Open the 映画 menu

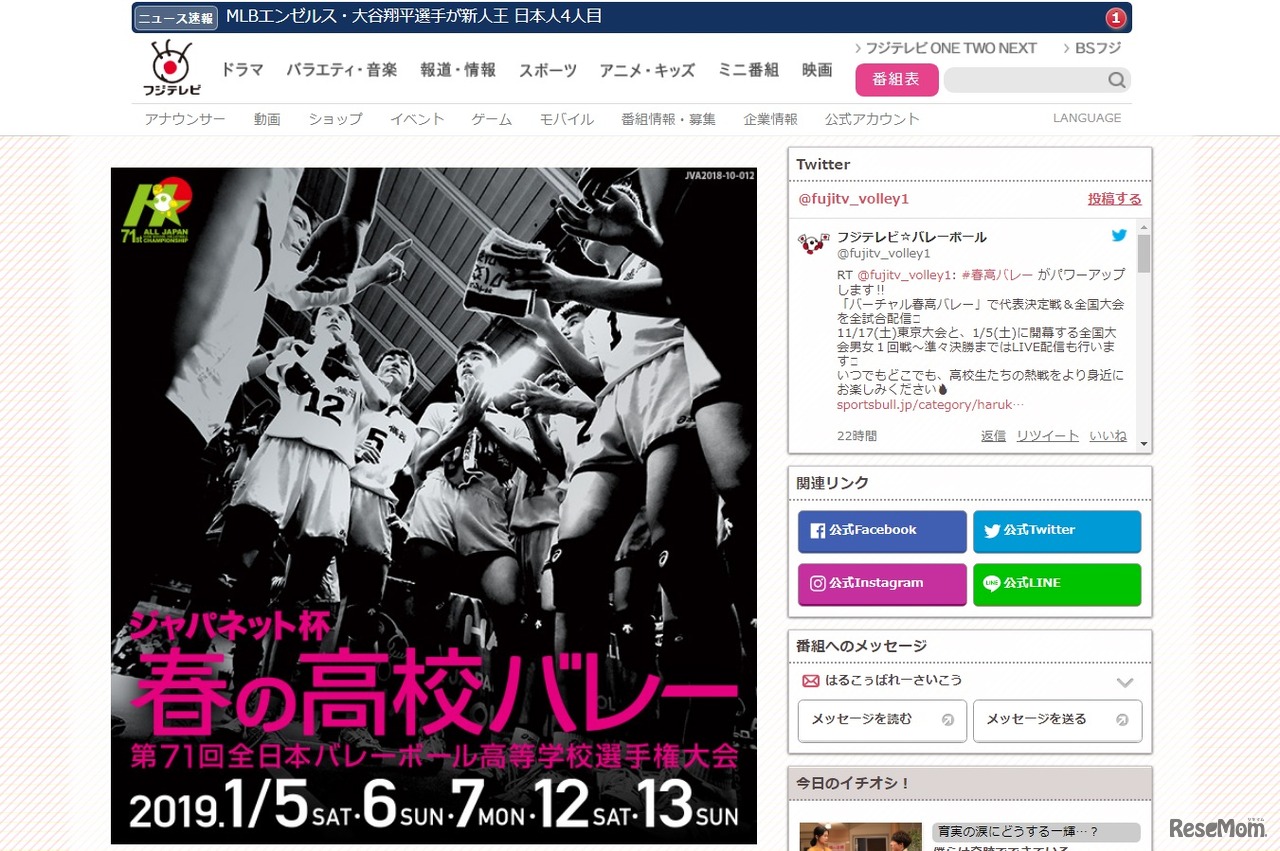[x=817, y=70]
